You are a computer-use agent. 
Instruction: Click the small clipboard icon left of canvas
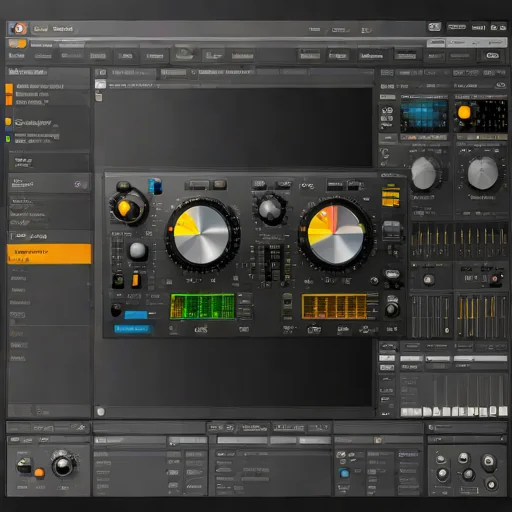[x=99, y=97]
